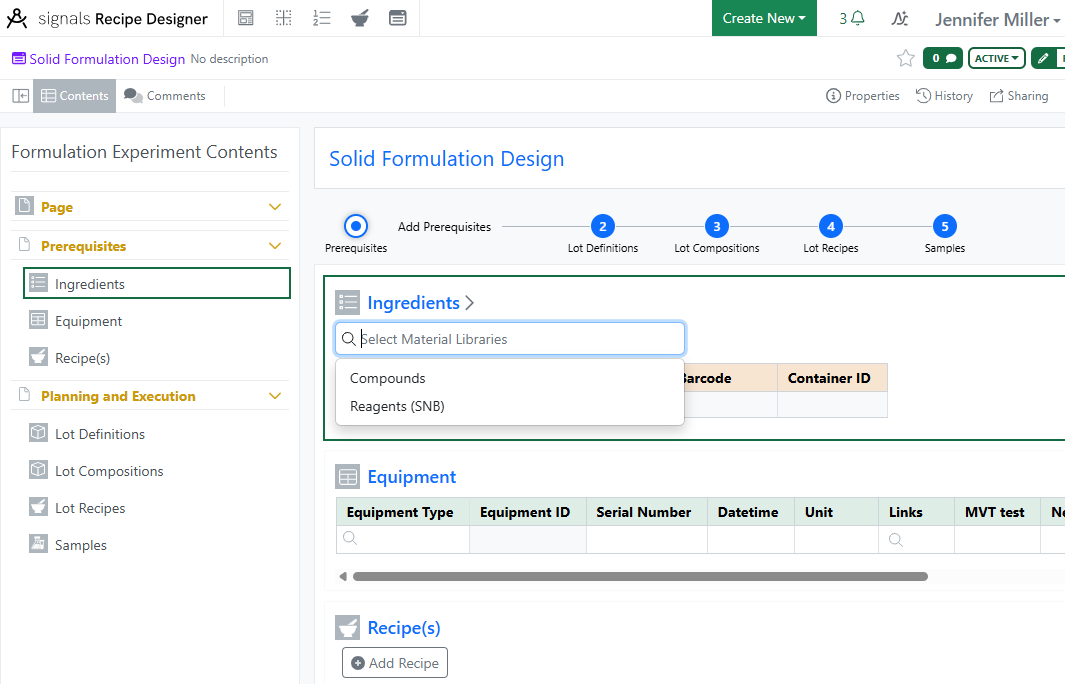Click the Ingredients section list icon

pyautogui.click(x=348, y=302)
